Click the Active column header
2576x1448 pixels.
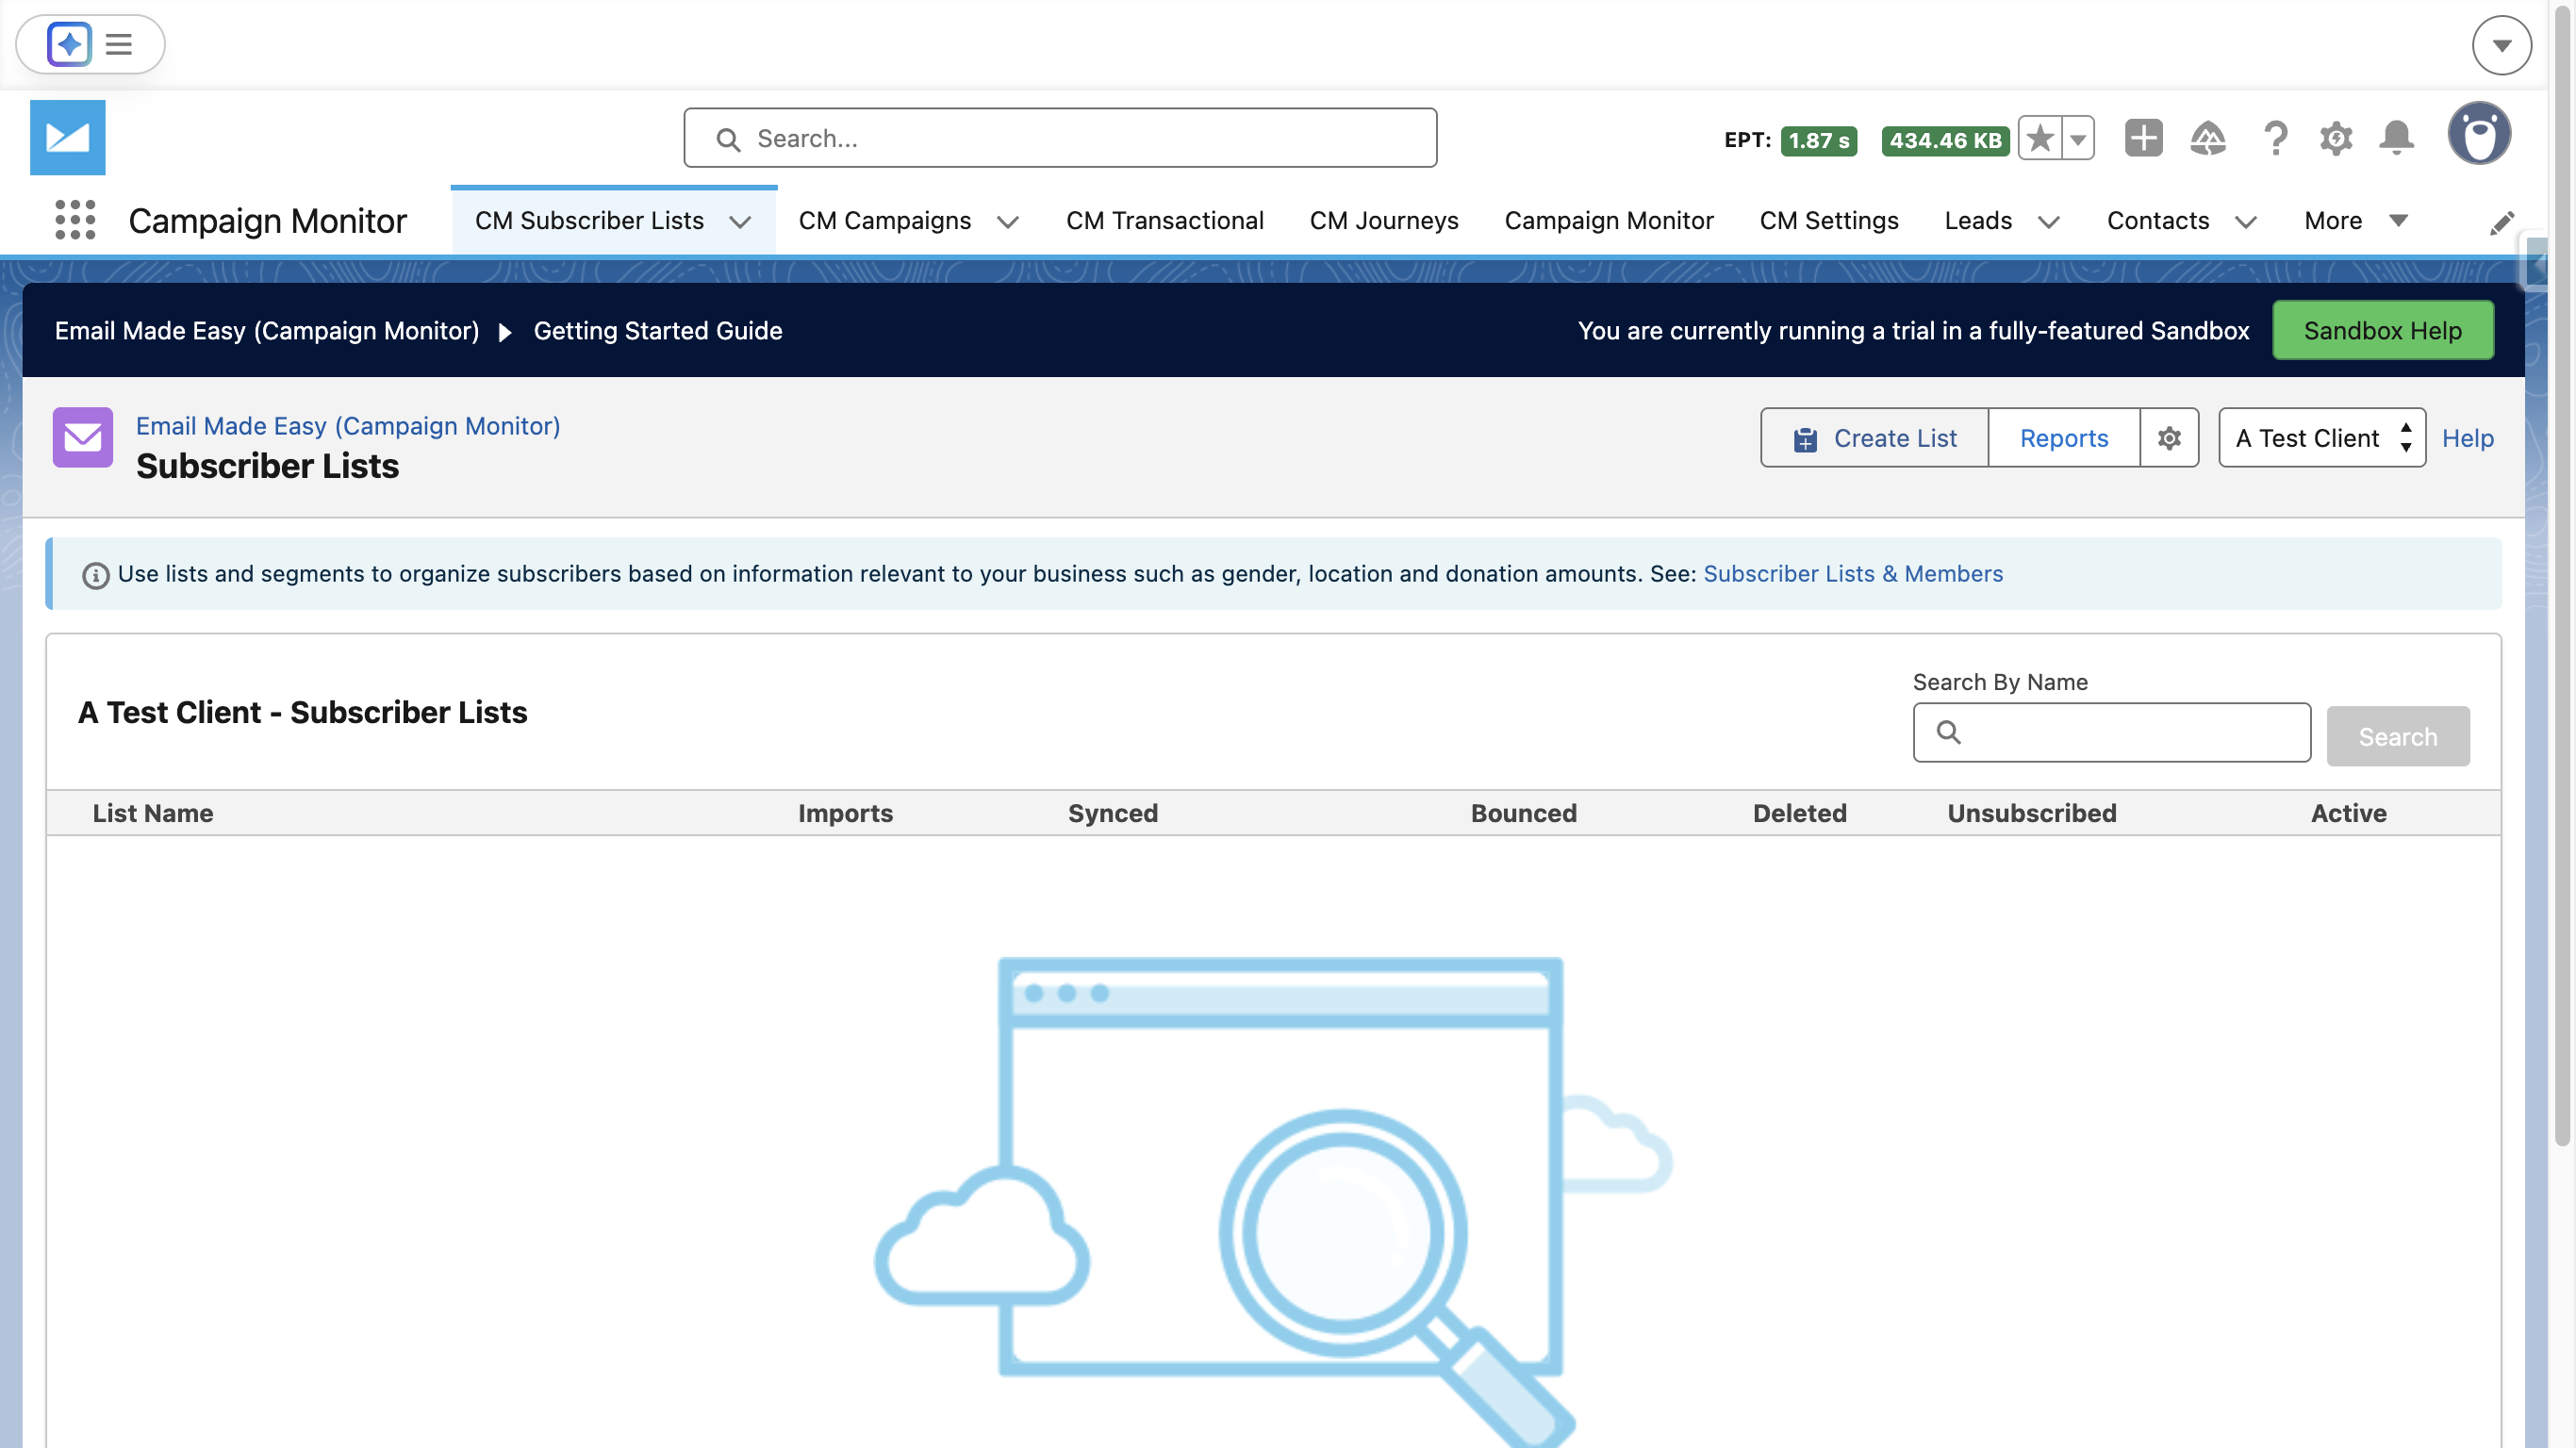tap(2348, 813)
